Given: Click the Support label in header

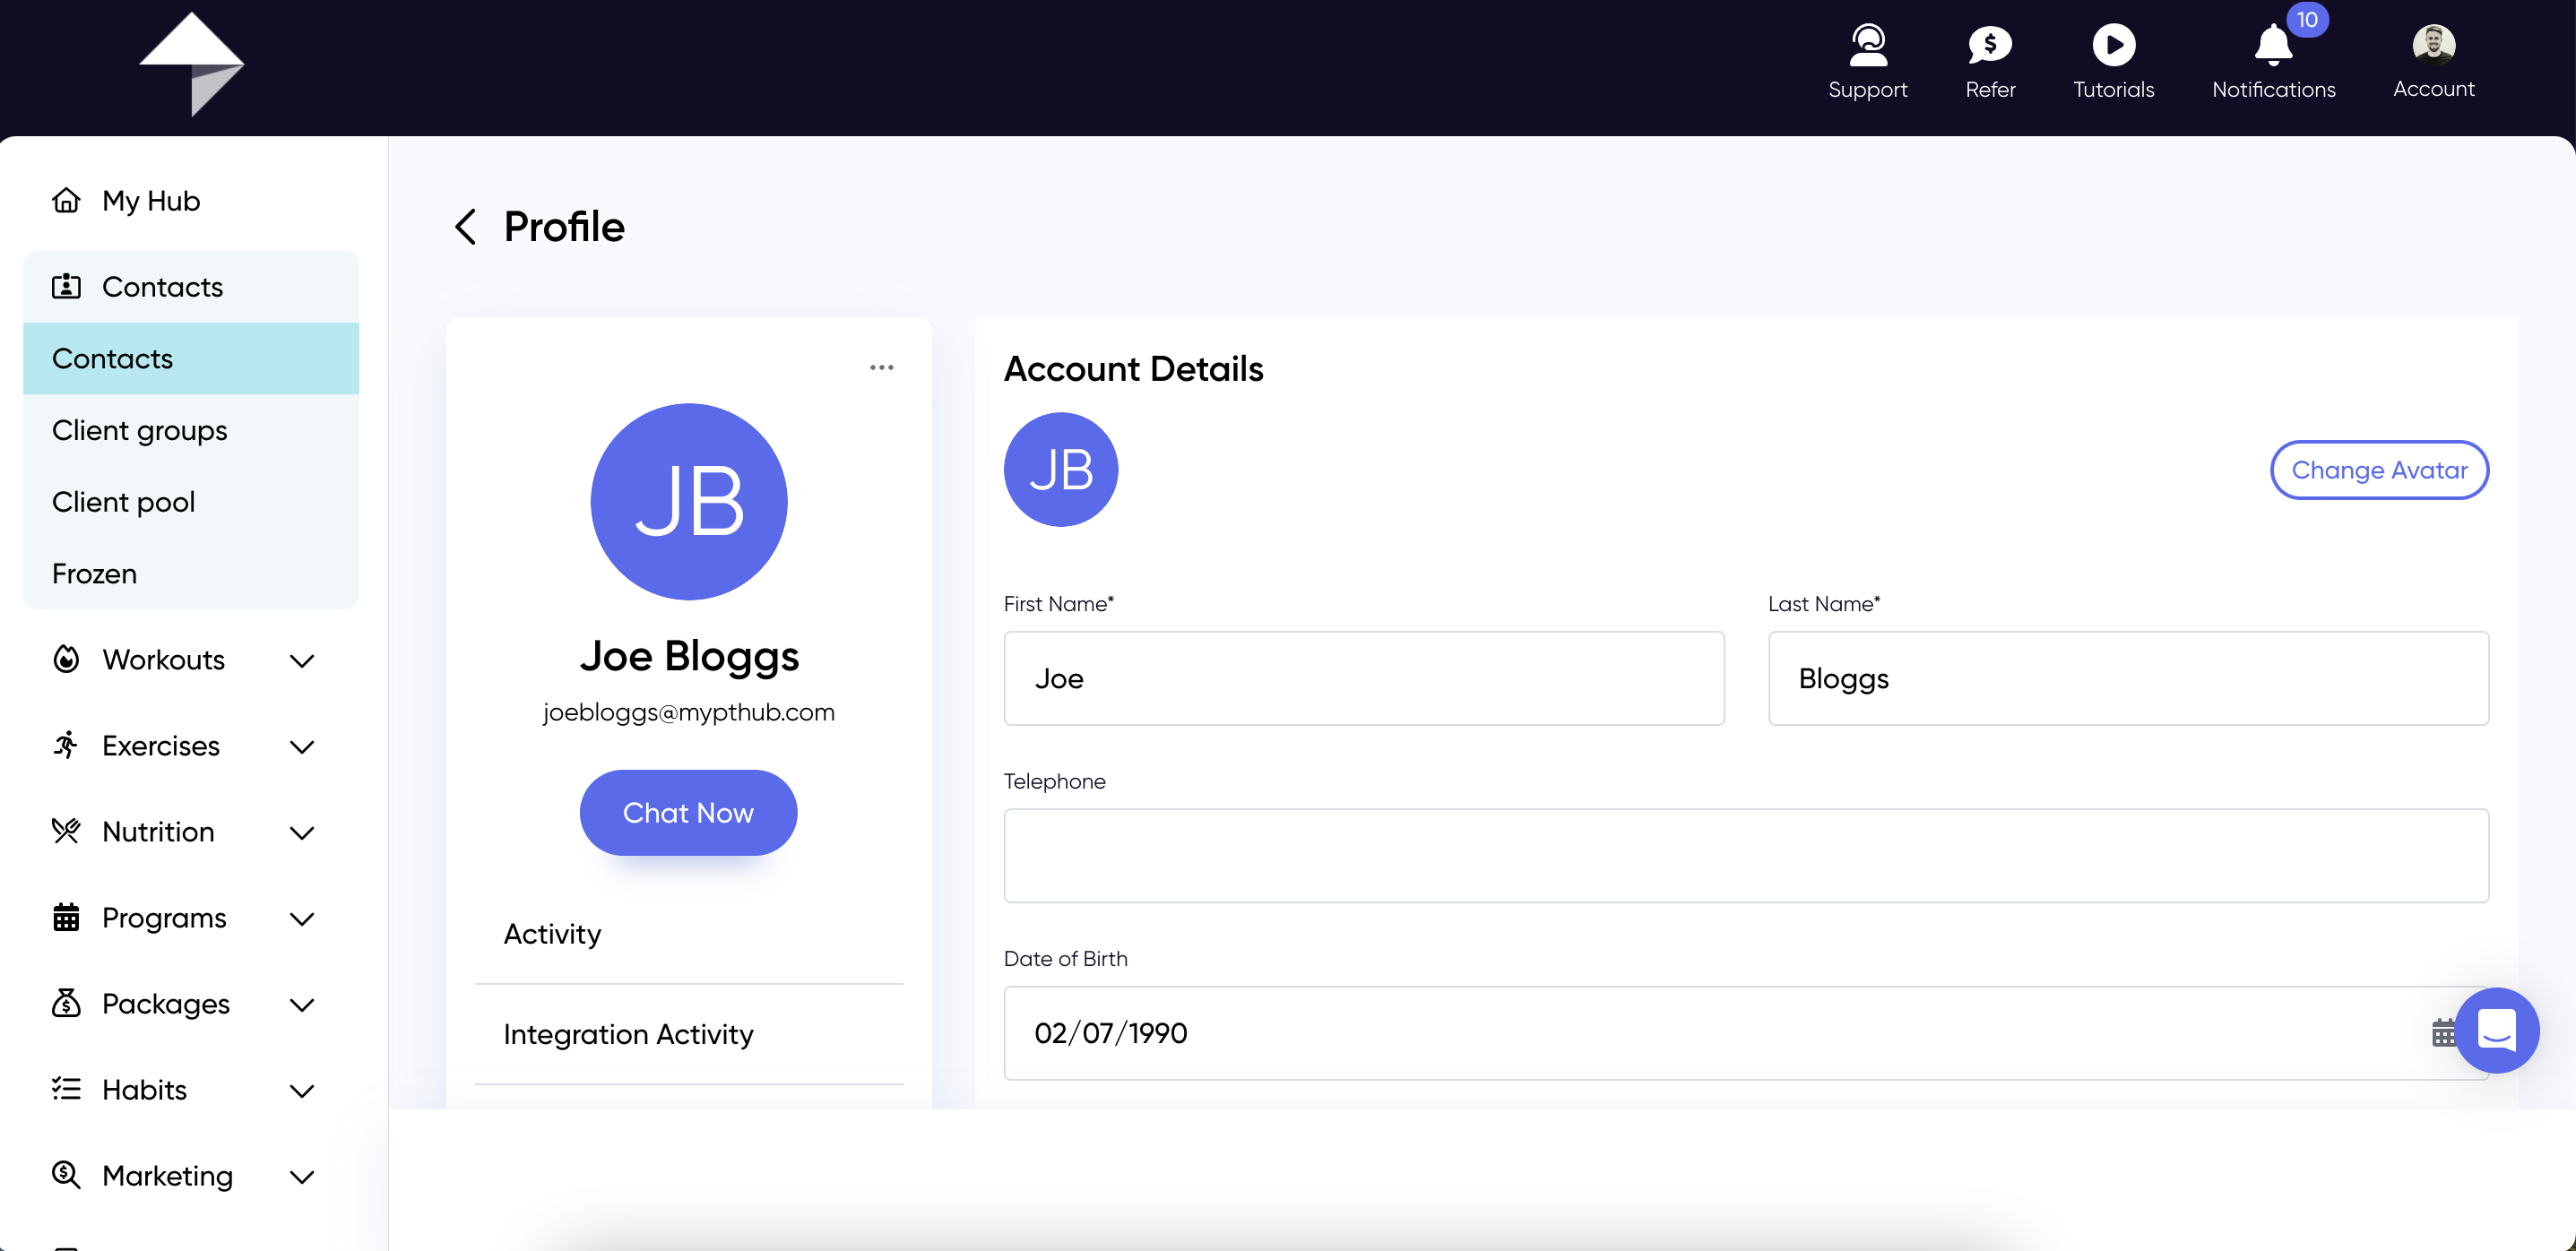Looking at the screenshot, I should [1867, 90].
